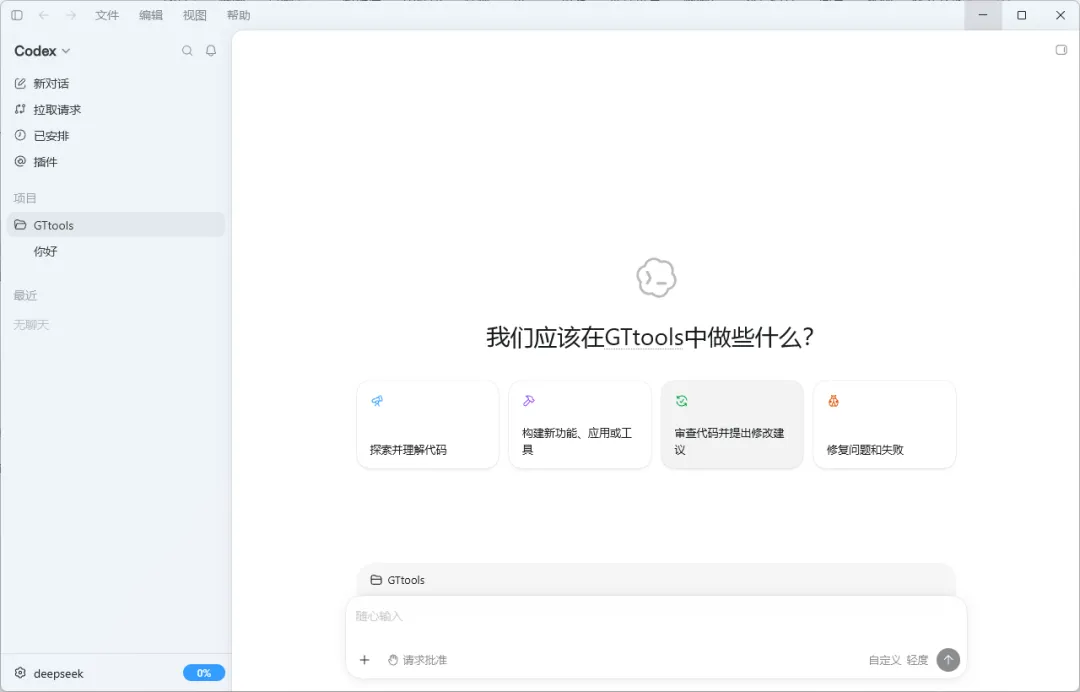Select 探索并理解代码 suggestion card
Viewport: 1080px width, 692px height.
click(x=428, y=425)
